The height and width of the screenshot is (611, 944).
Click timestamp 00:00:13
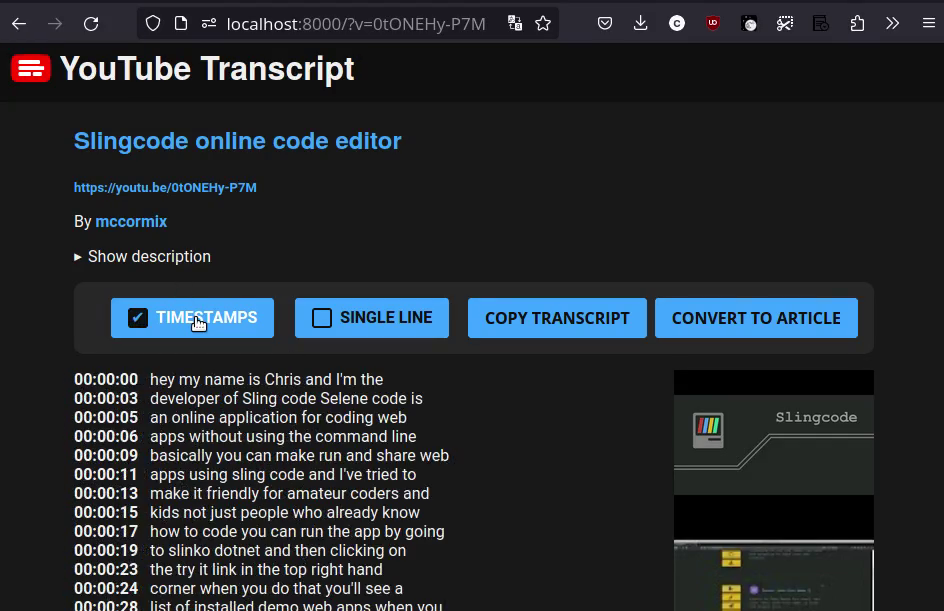point(106,494)
